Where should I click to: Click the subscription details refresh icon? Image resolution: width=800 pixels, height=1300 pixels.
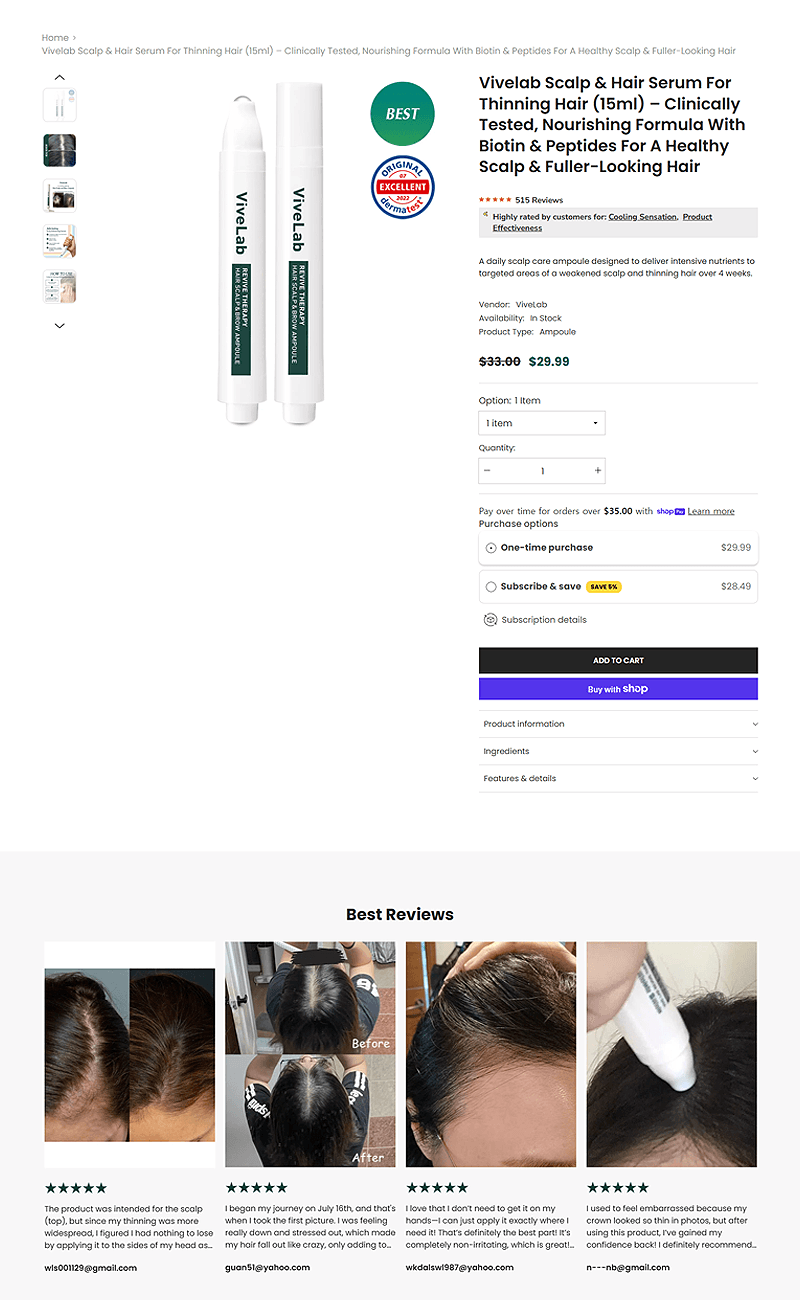click(x=490, y=620)
